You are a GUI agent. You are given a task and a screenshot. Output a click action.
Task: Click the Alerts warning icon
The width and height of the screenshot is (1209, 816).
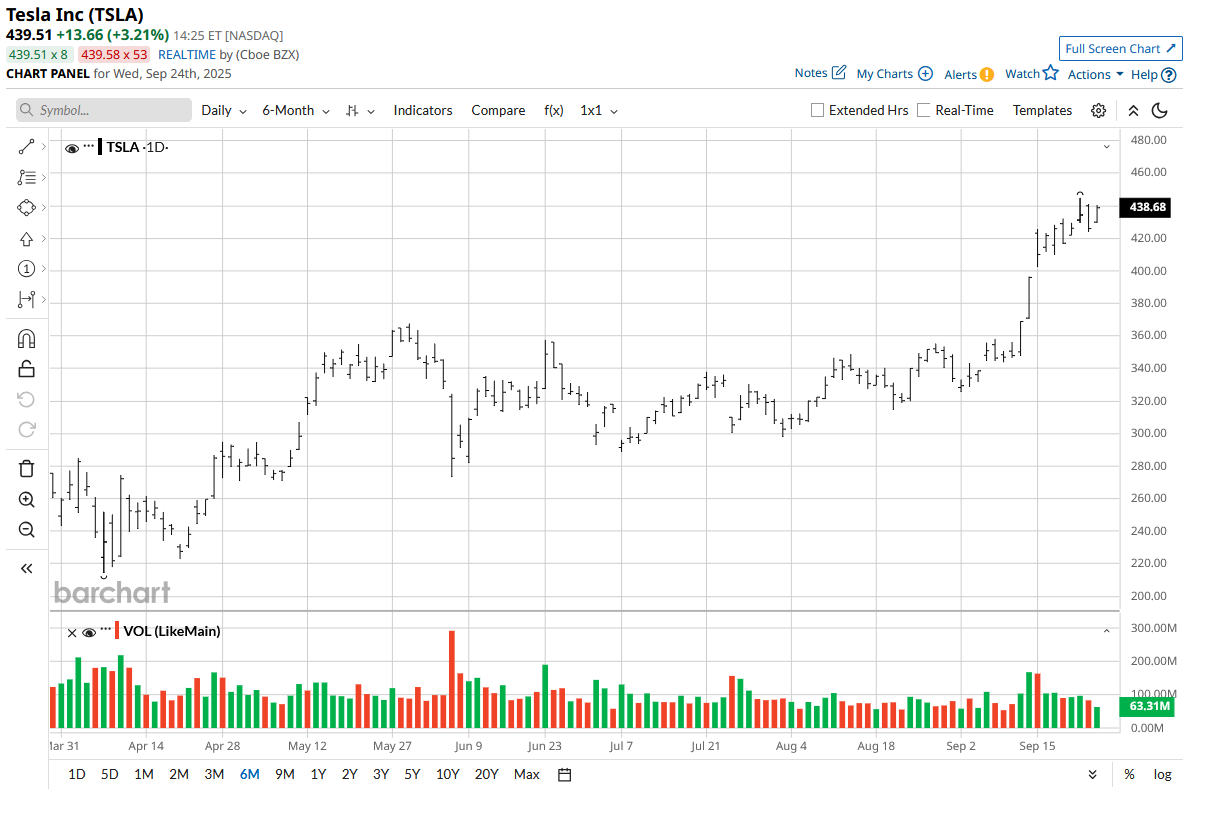tap(986, 74)
